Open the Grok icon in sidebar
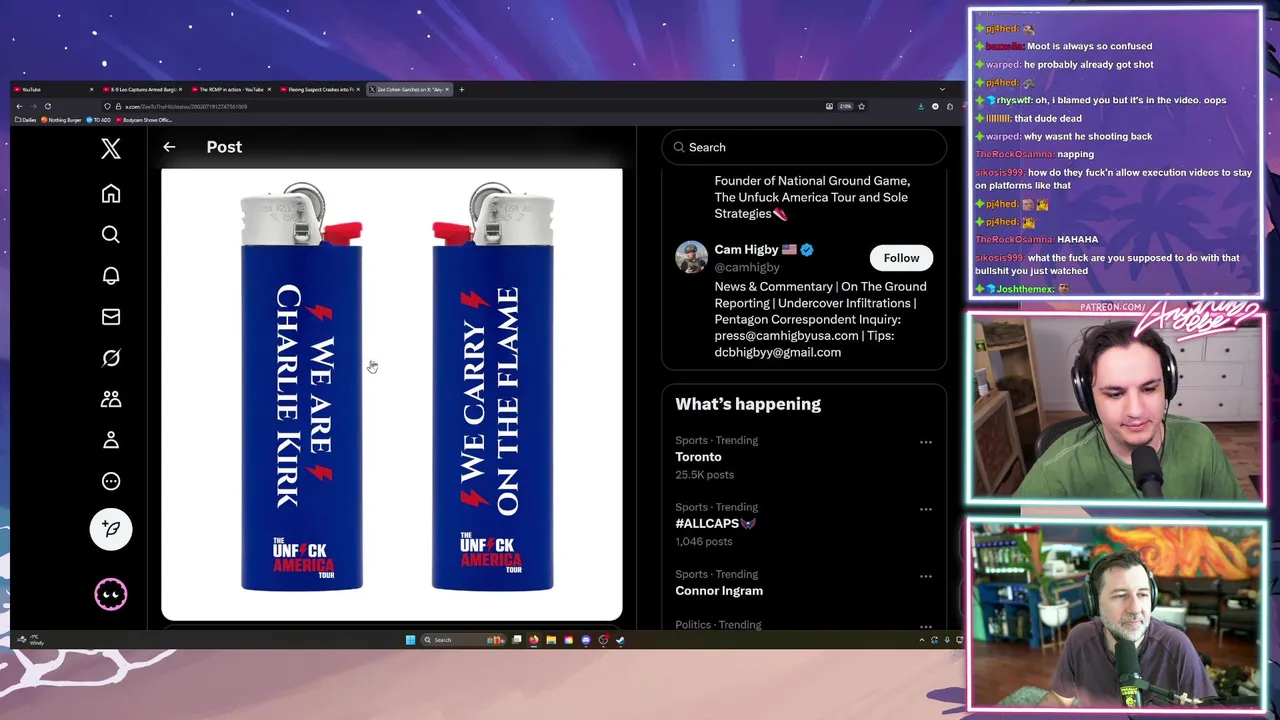This screenshot has width=1280, height=720. coord(111,358)
